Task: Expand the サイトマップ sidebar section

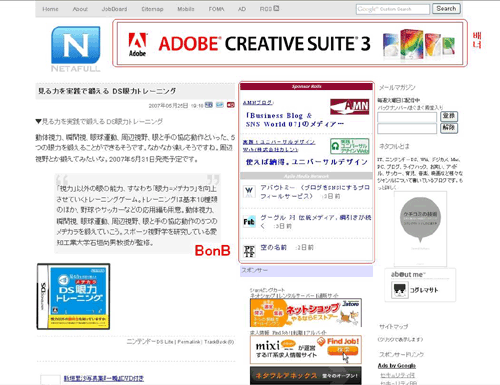Action: point(394,327)
